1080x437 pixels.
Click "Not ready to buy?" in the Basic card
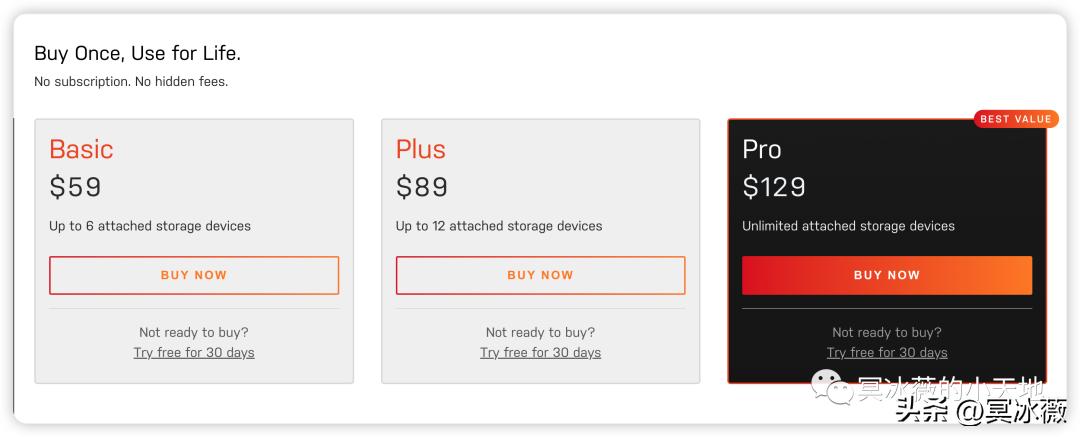[x=194, y=332]
